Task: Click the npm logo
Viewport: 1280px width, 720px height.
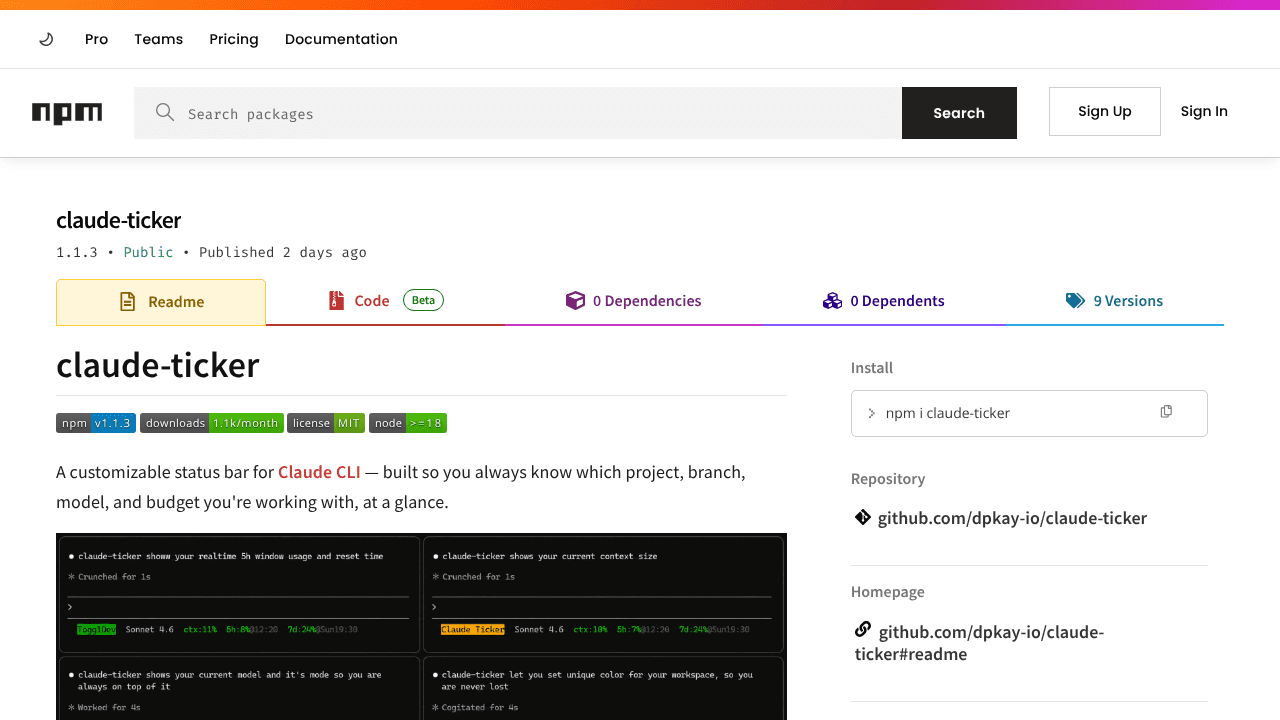Action: (x=67, y=113)
